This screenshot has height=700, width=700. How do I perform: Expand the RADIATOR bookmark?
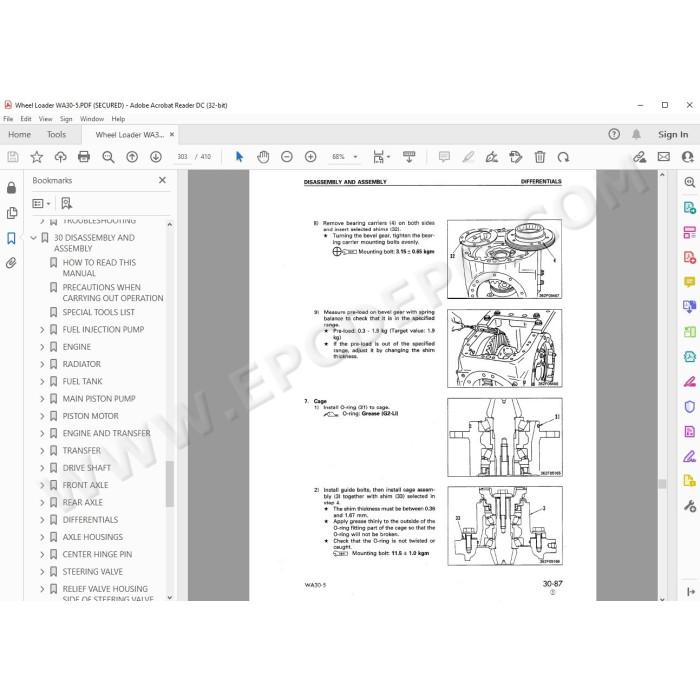42,364
